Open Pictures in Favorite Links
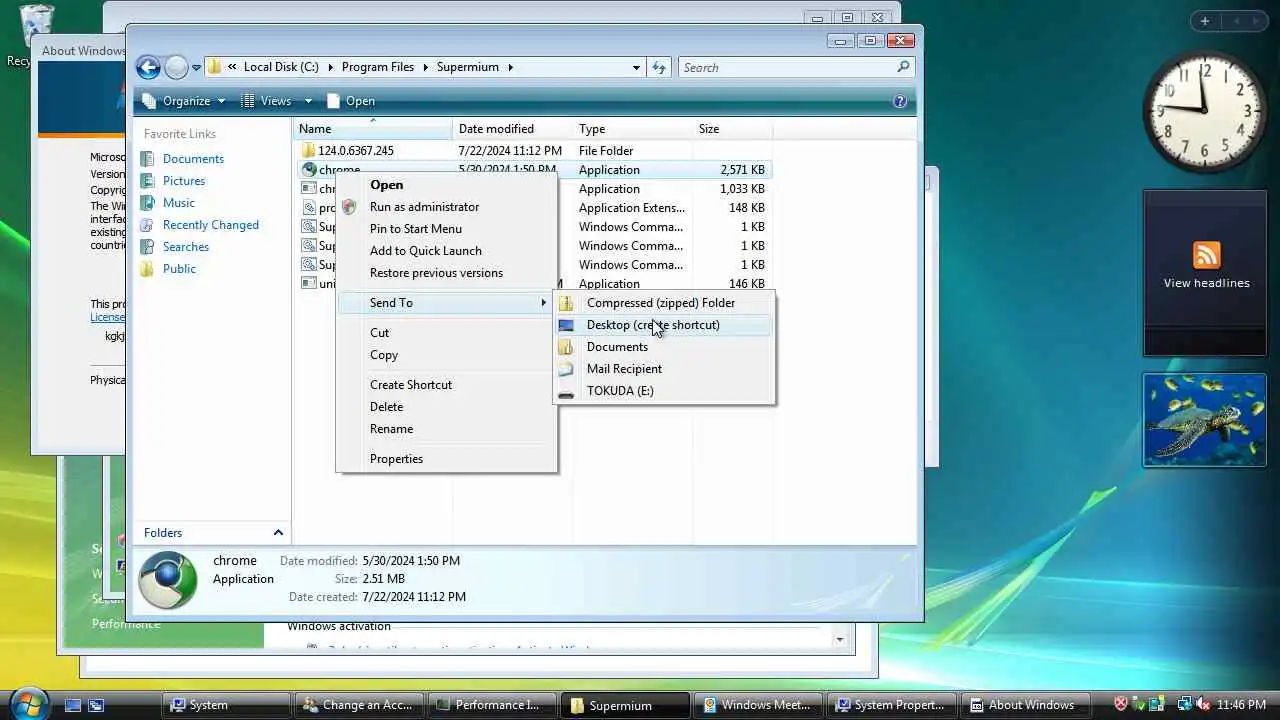The width and height of the screenshot is (1280, 720). [184, 181]
